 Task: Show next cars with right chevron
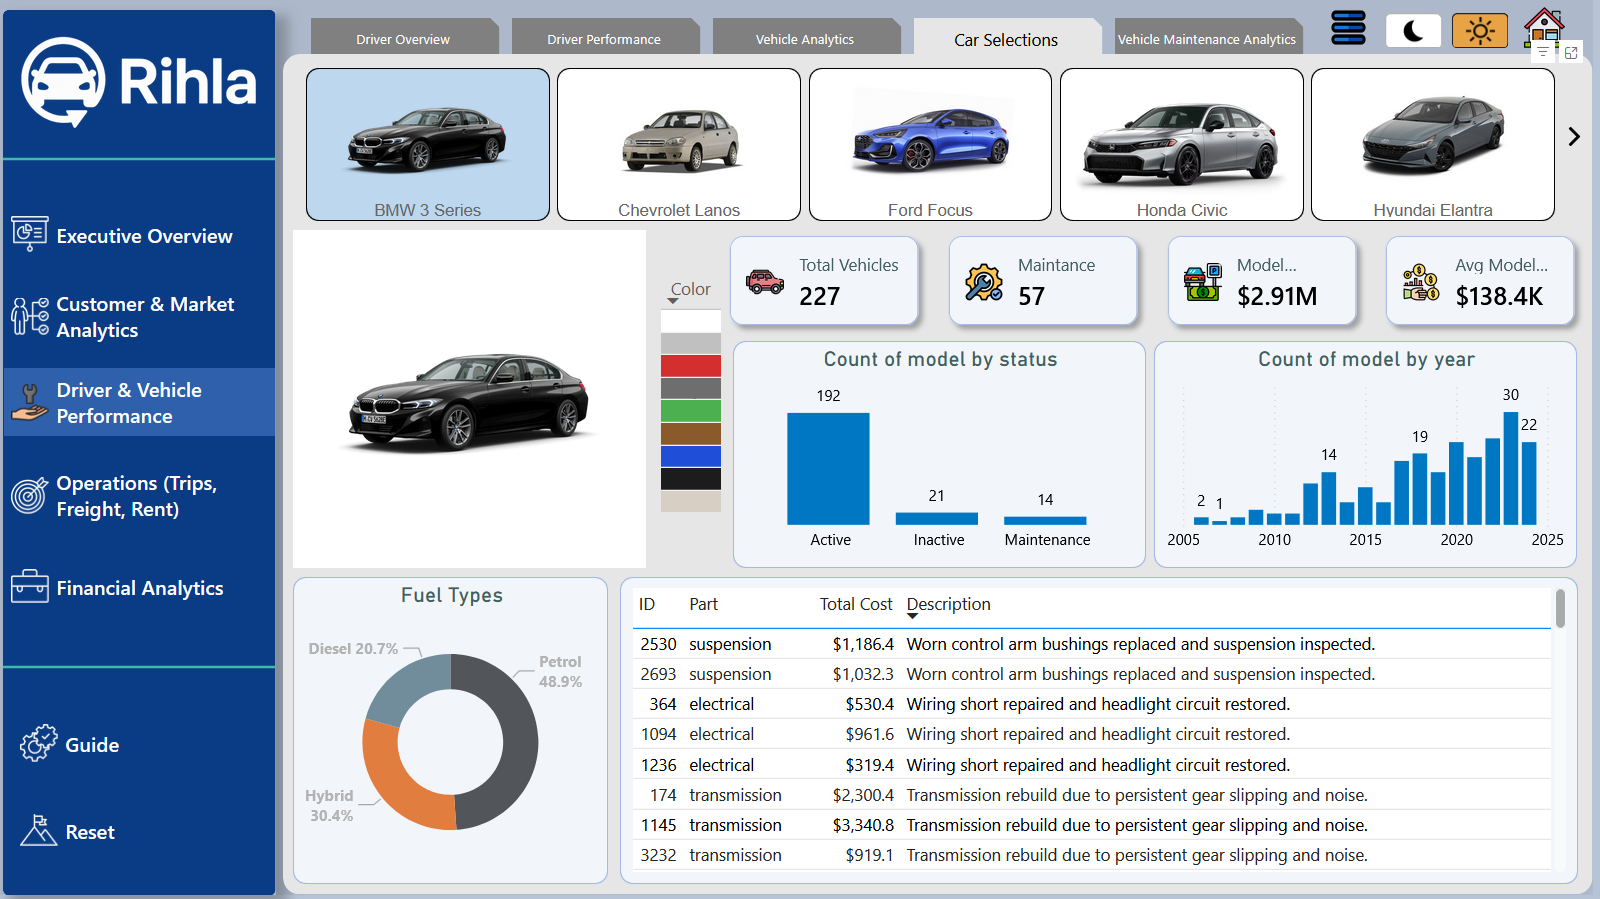[x=1574, y=136]
